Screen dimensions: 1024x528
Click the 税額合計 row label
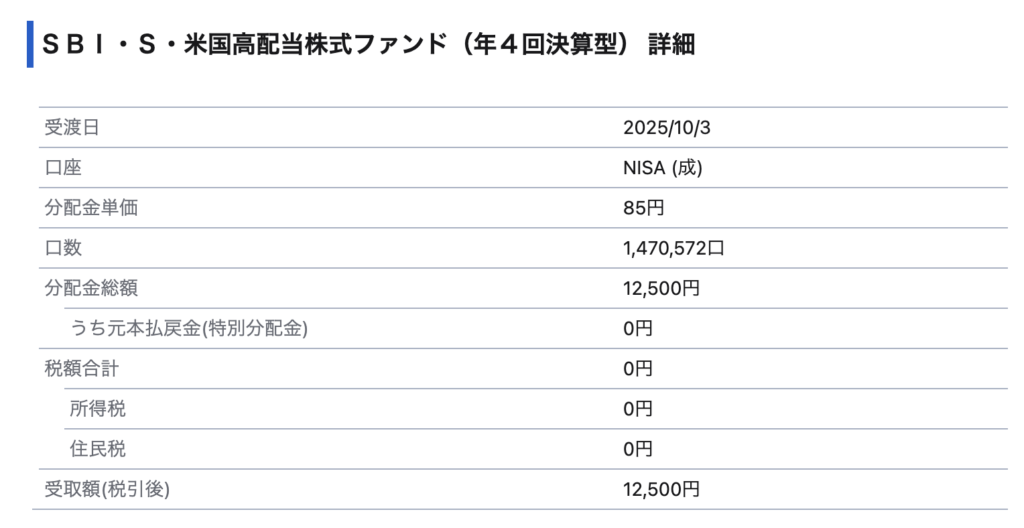[x=81, y=368]
